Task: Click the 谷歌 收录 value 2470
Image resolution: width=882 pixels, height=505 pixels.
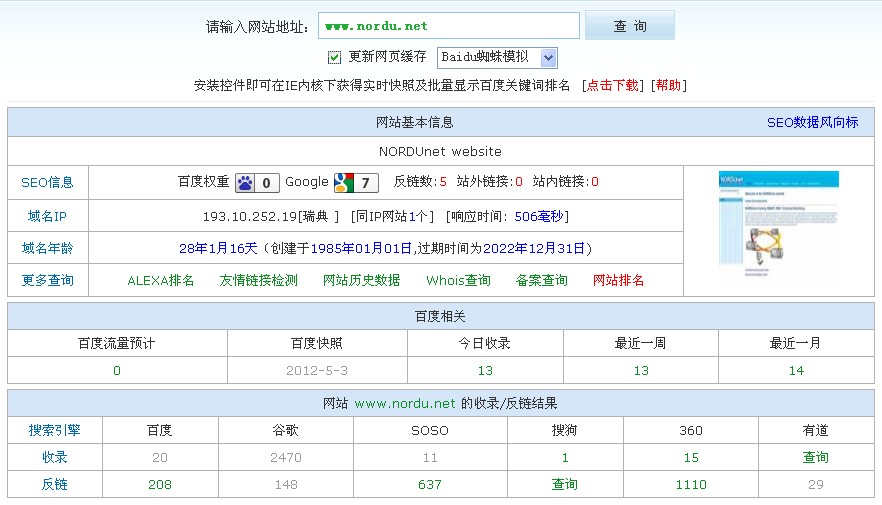Action: tap(286, 458)
